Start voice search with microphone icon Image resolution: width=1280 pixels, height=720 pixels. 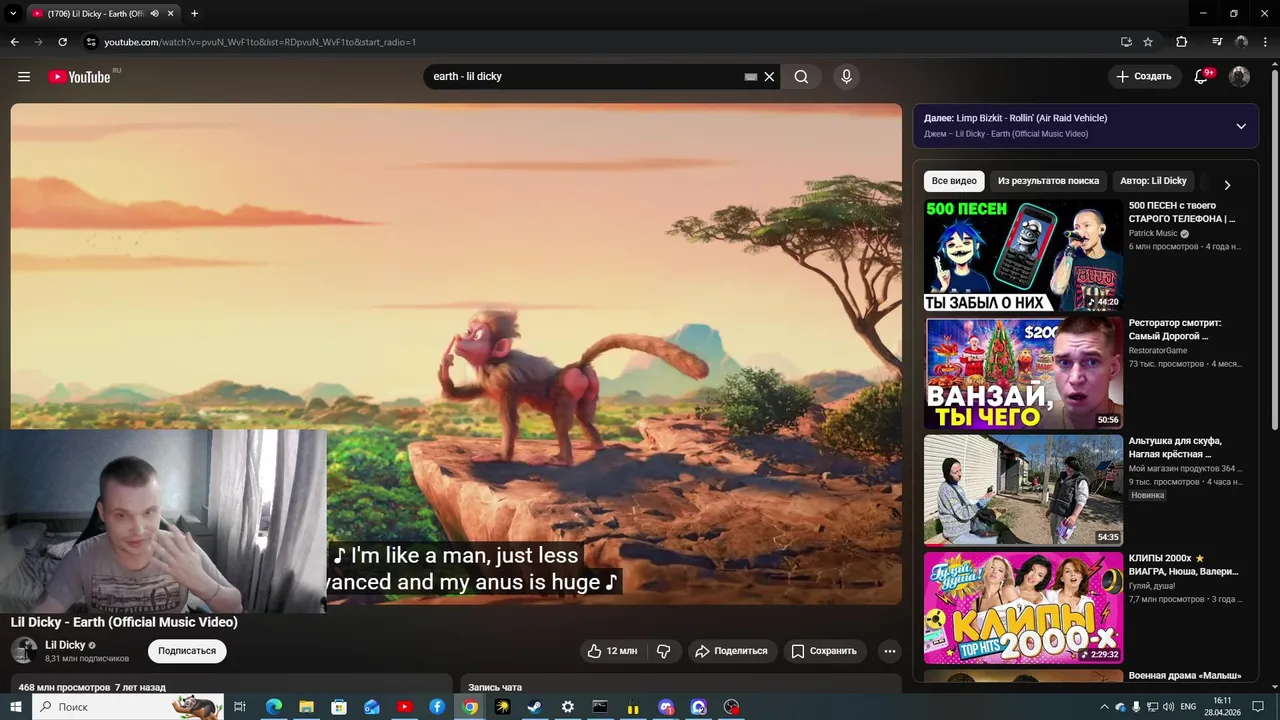846,77
